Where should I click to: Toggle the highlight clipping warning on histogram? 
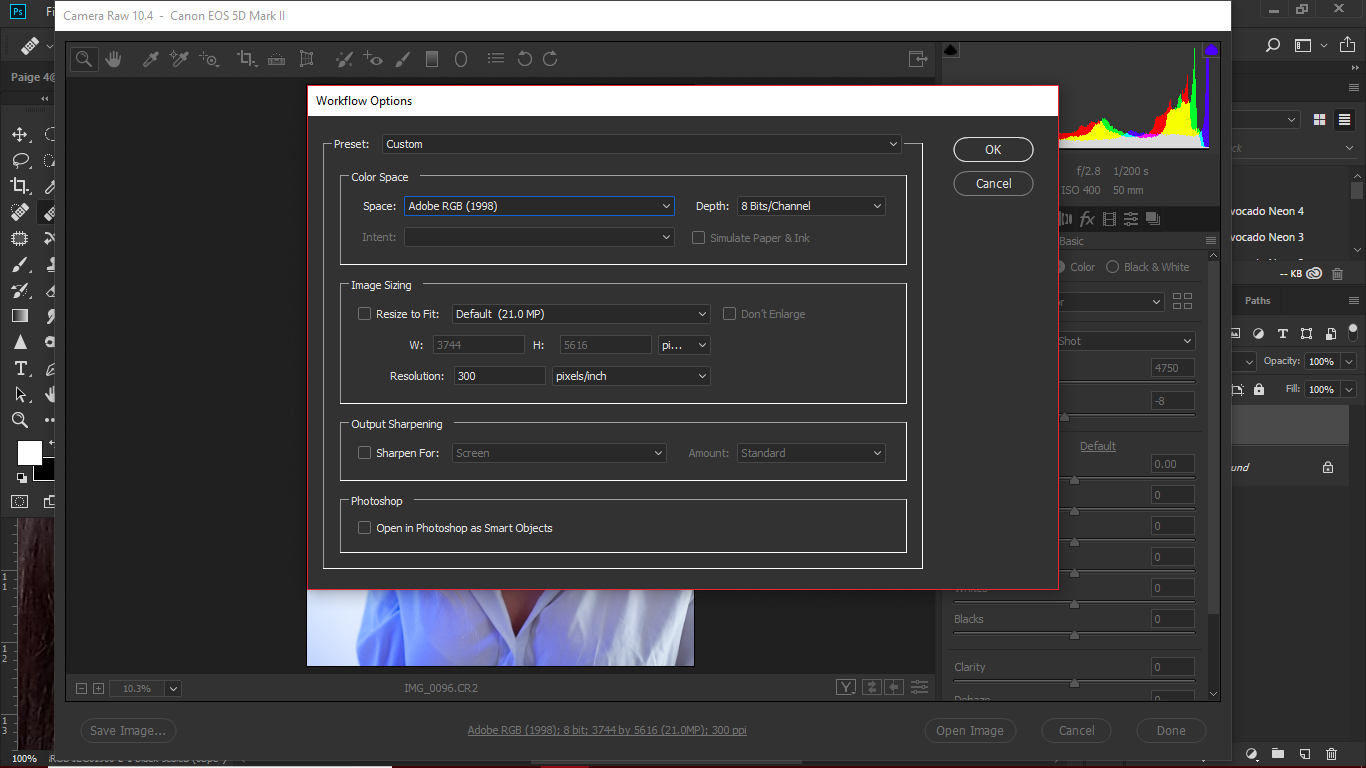pyautogui.click(x=1211, y=49)
